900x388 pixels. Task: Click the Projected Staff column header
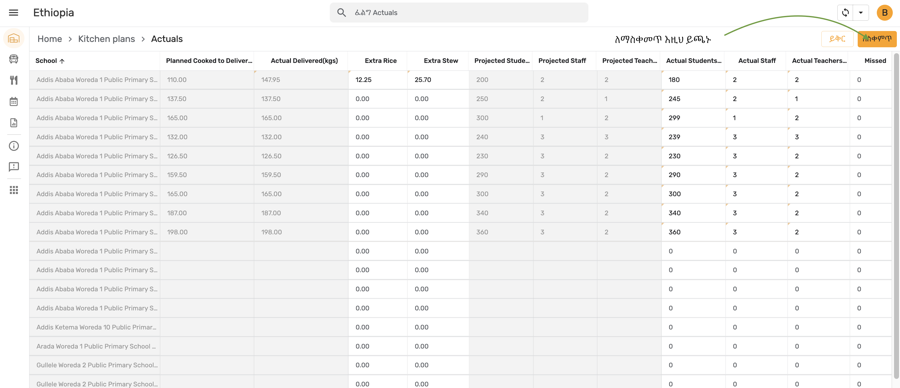[562, 61]
